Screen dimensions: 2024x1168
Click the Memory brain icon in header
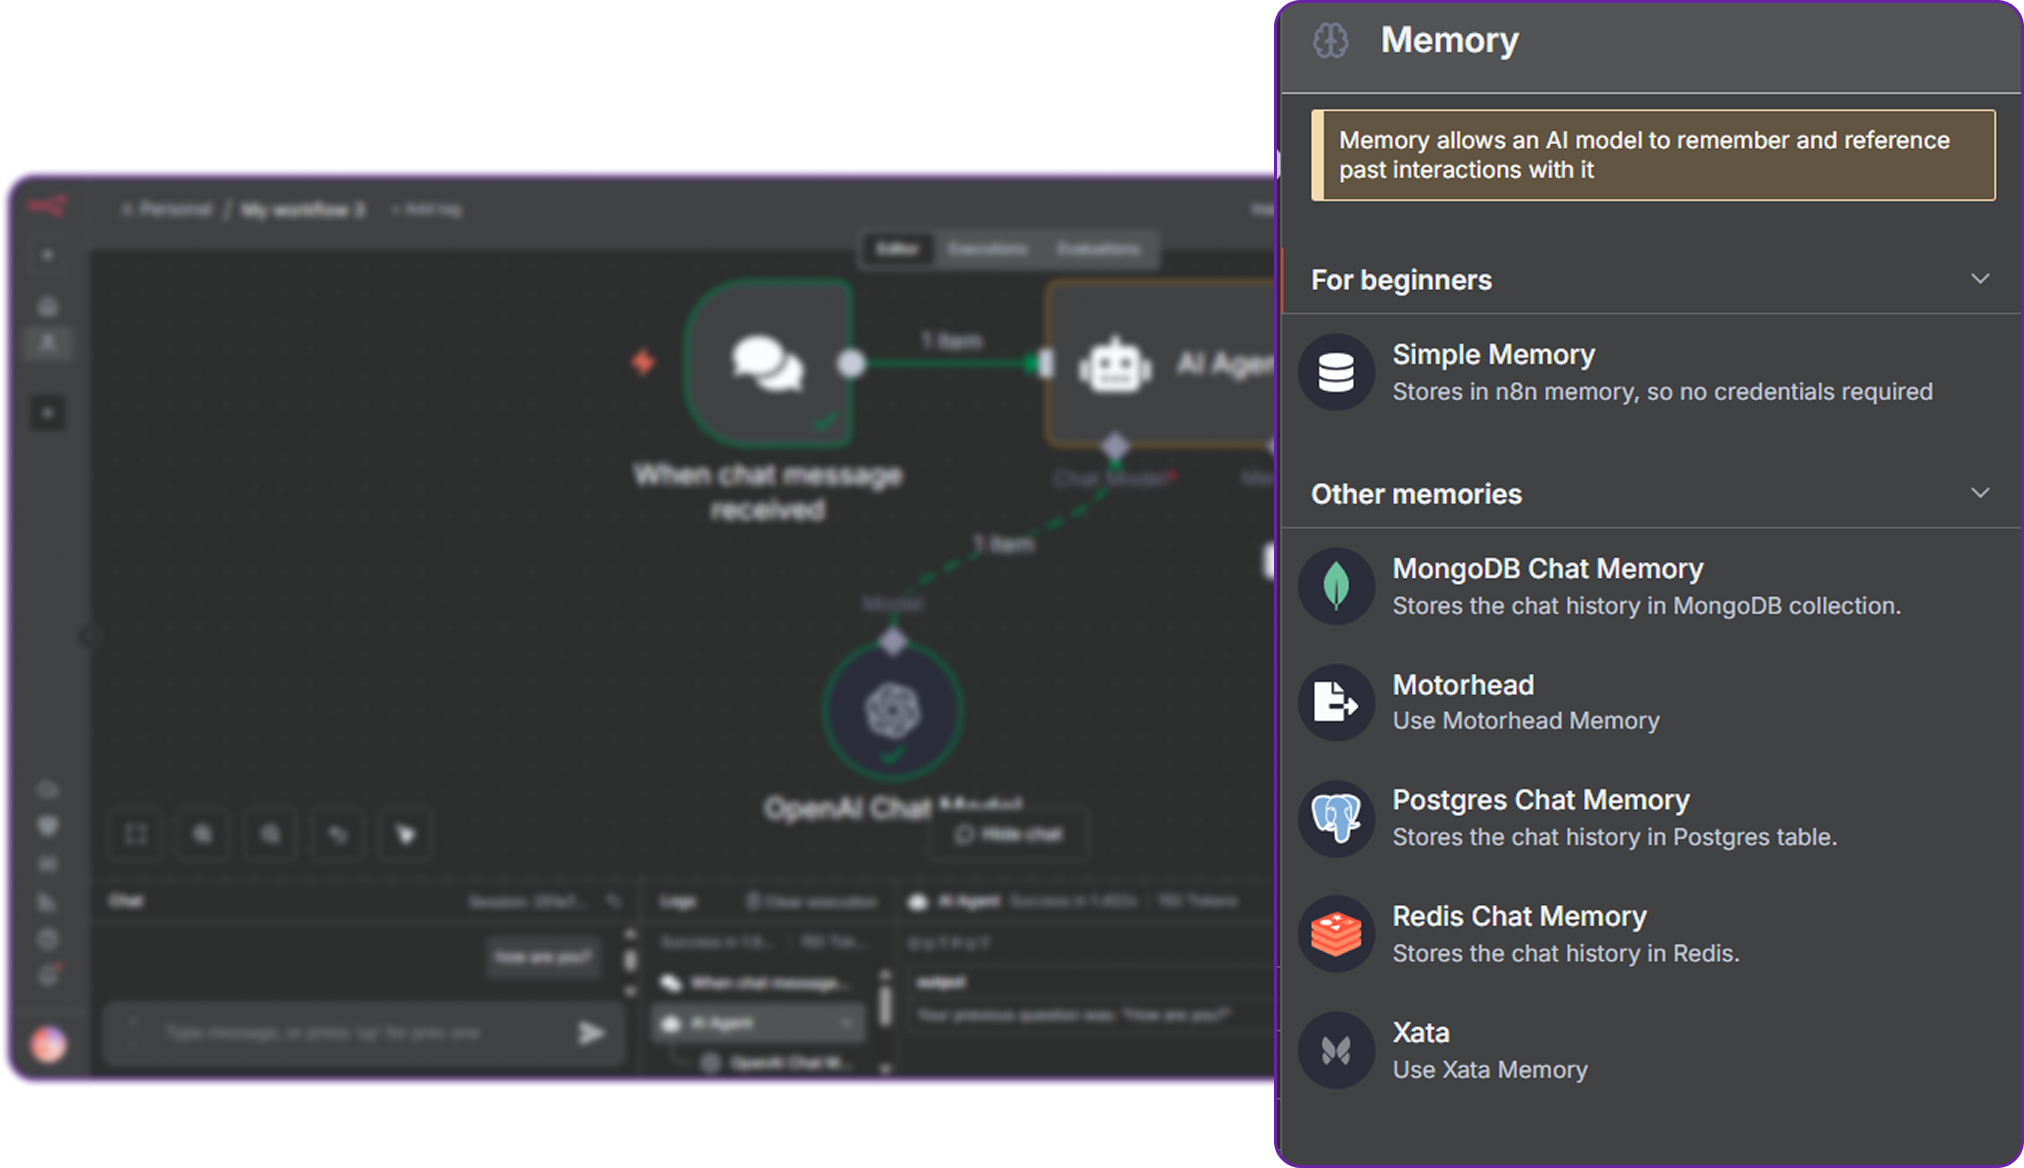[1330, 41]
